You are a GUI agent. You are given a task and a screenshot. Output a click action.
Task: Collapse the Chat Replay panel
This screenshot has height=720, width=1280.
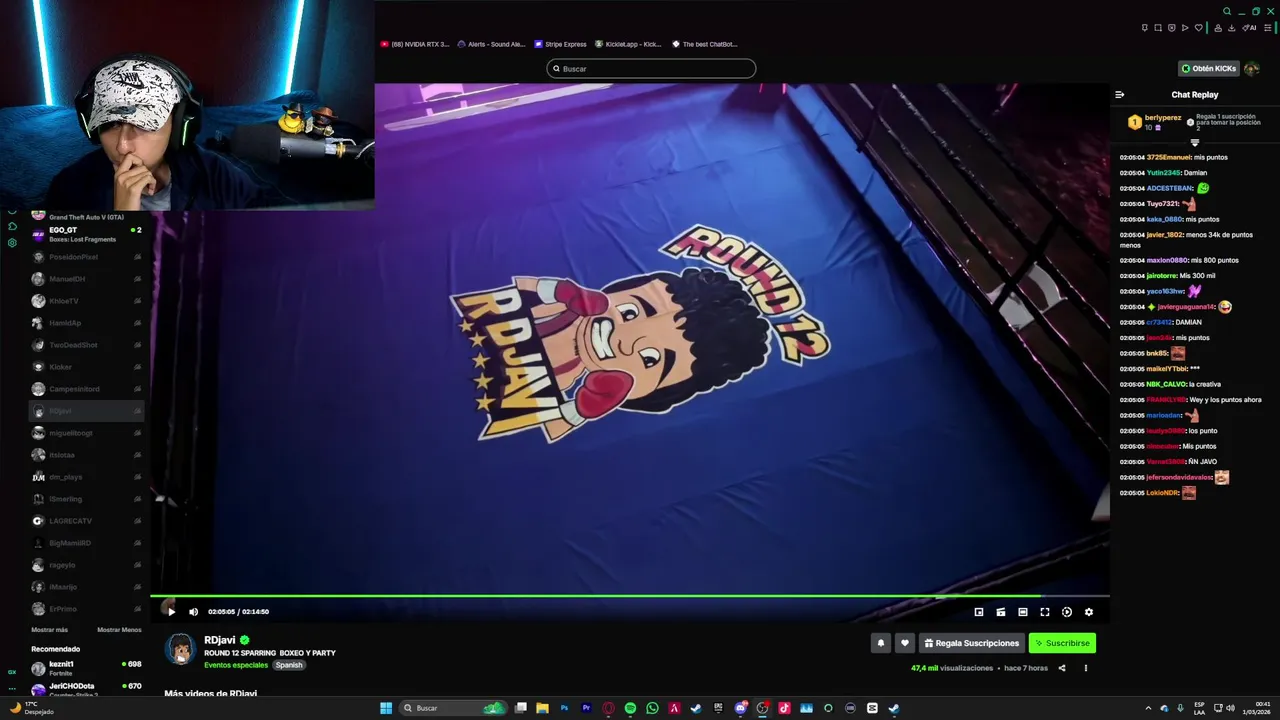tap(1120, 95)
